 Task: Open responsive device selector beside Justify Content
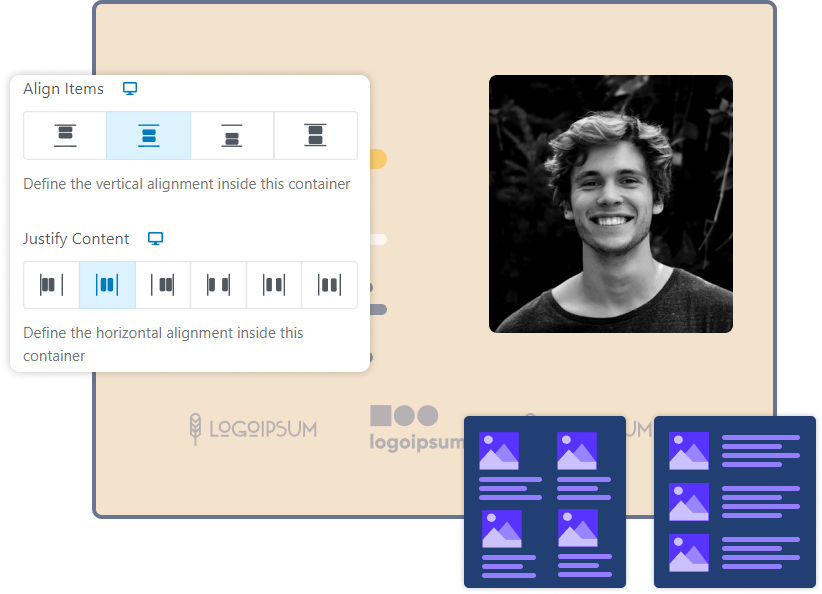155,239
